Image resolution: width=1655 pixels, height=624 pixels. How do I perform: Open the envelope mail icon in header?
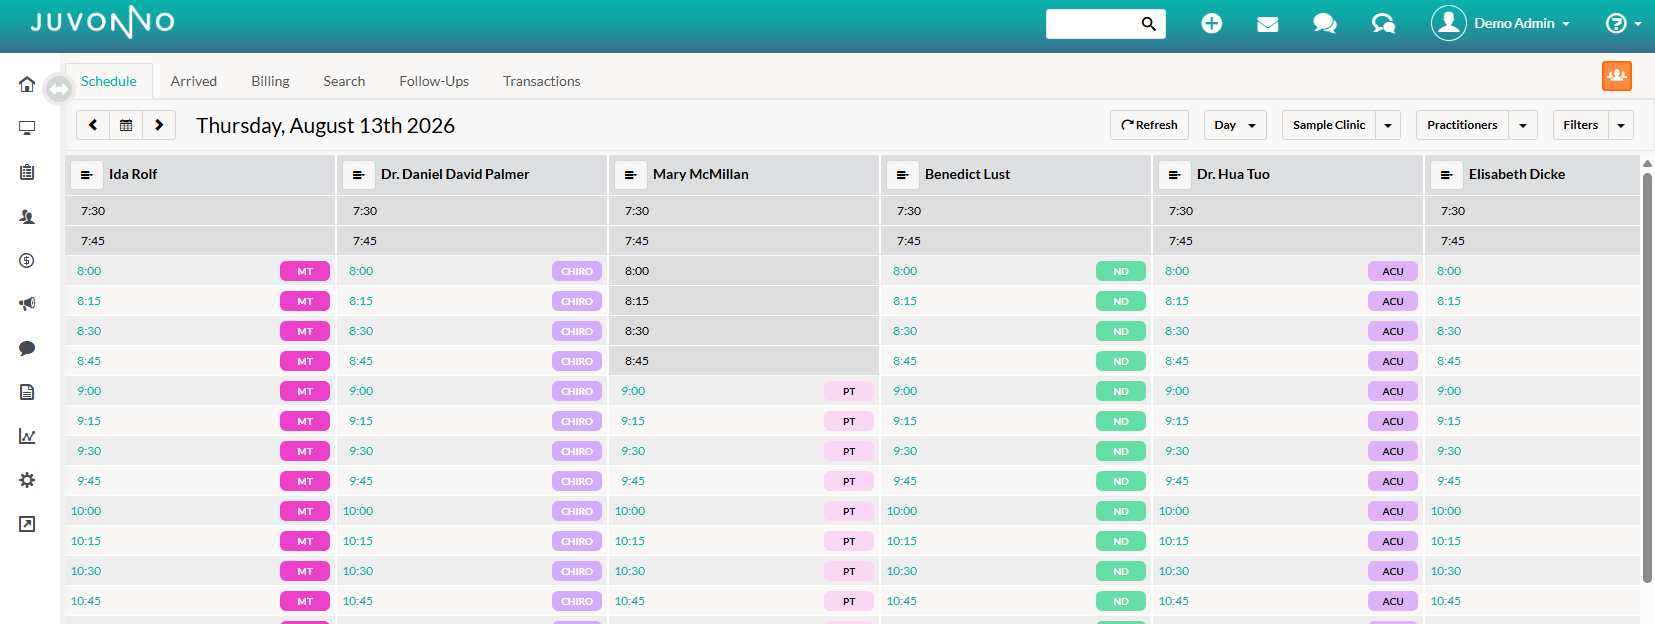tap(1268, 23)
